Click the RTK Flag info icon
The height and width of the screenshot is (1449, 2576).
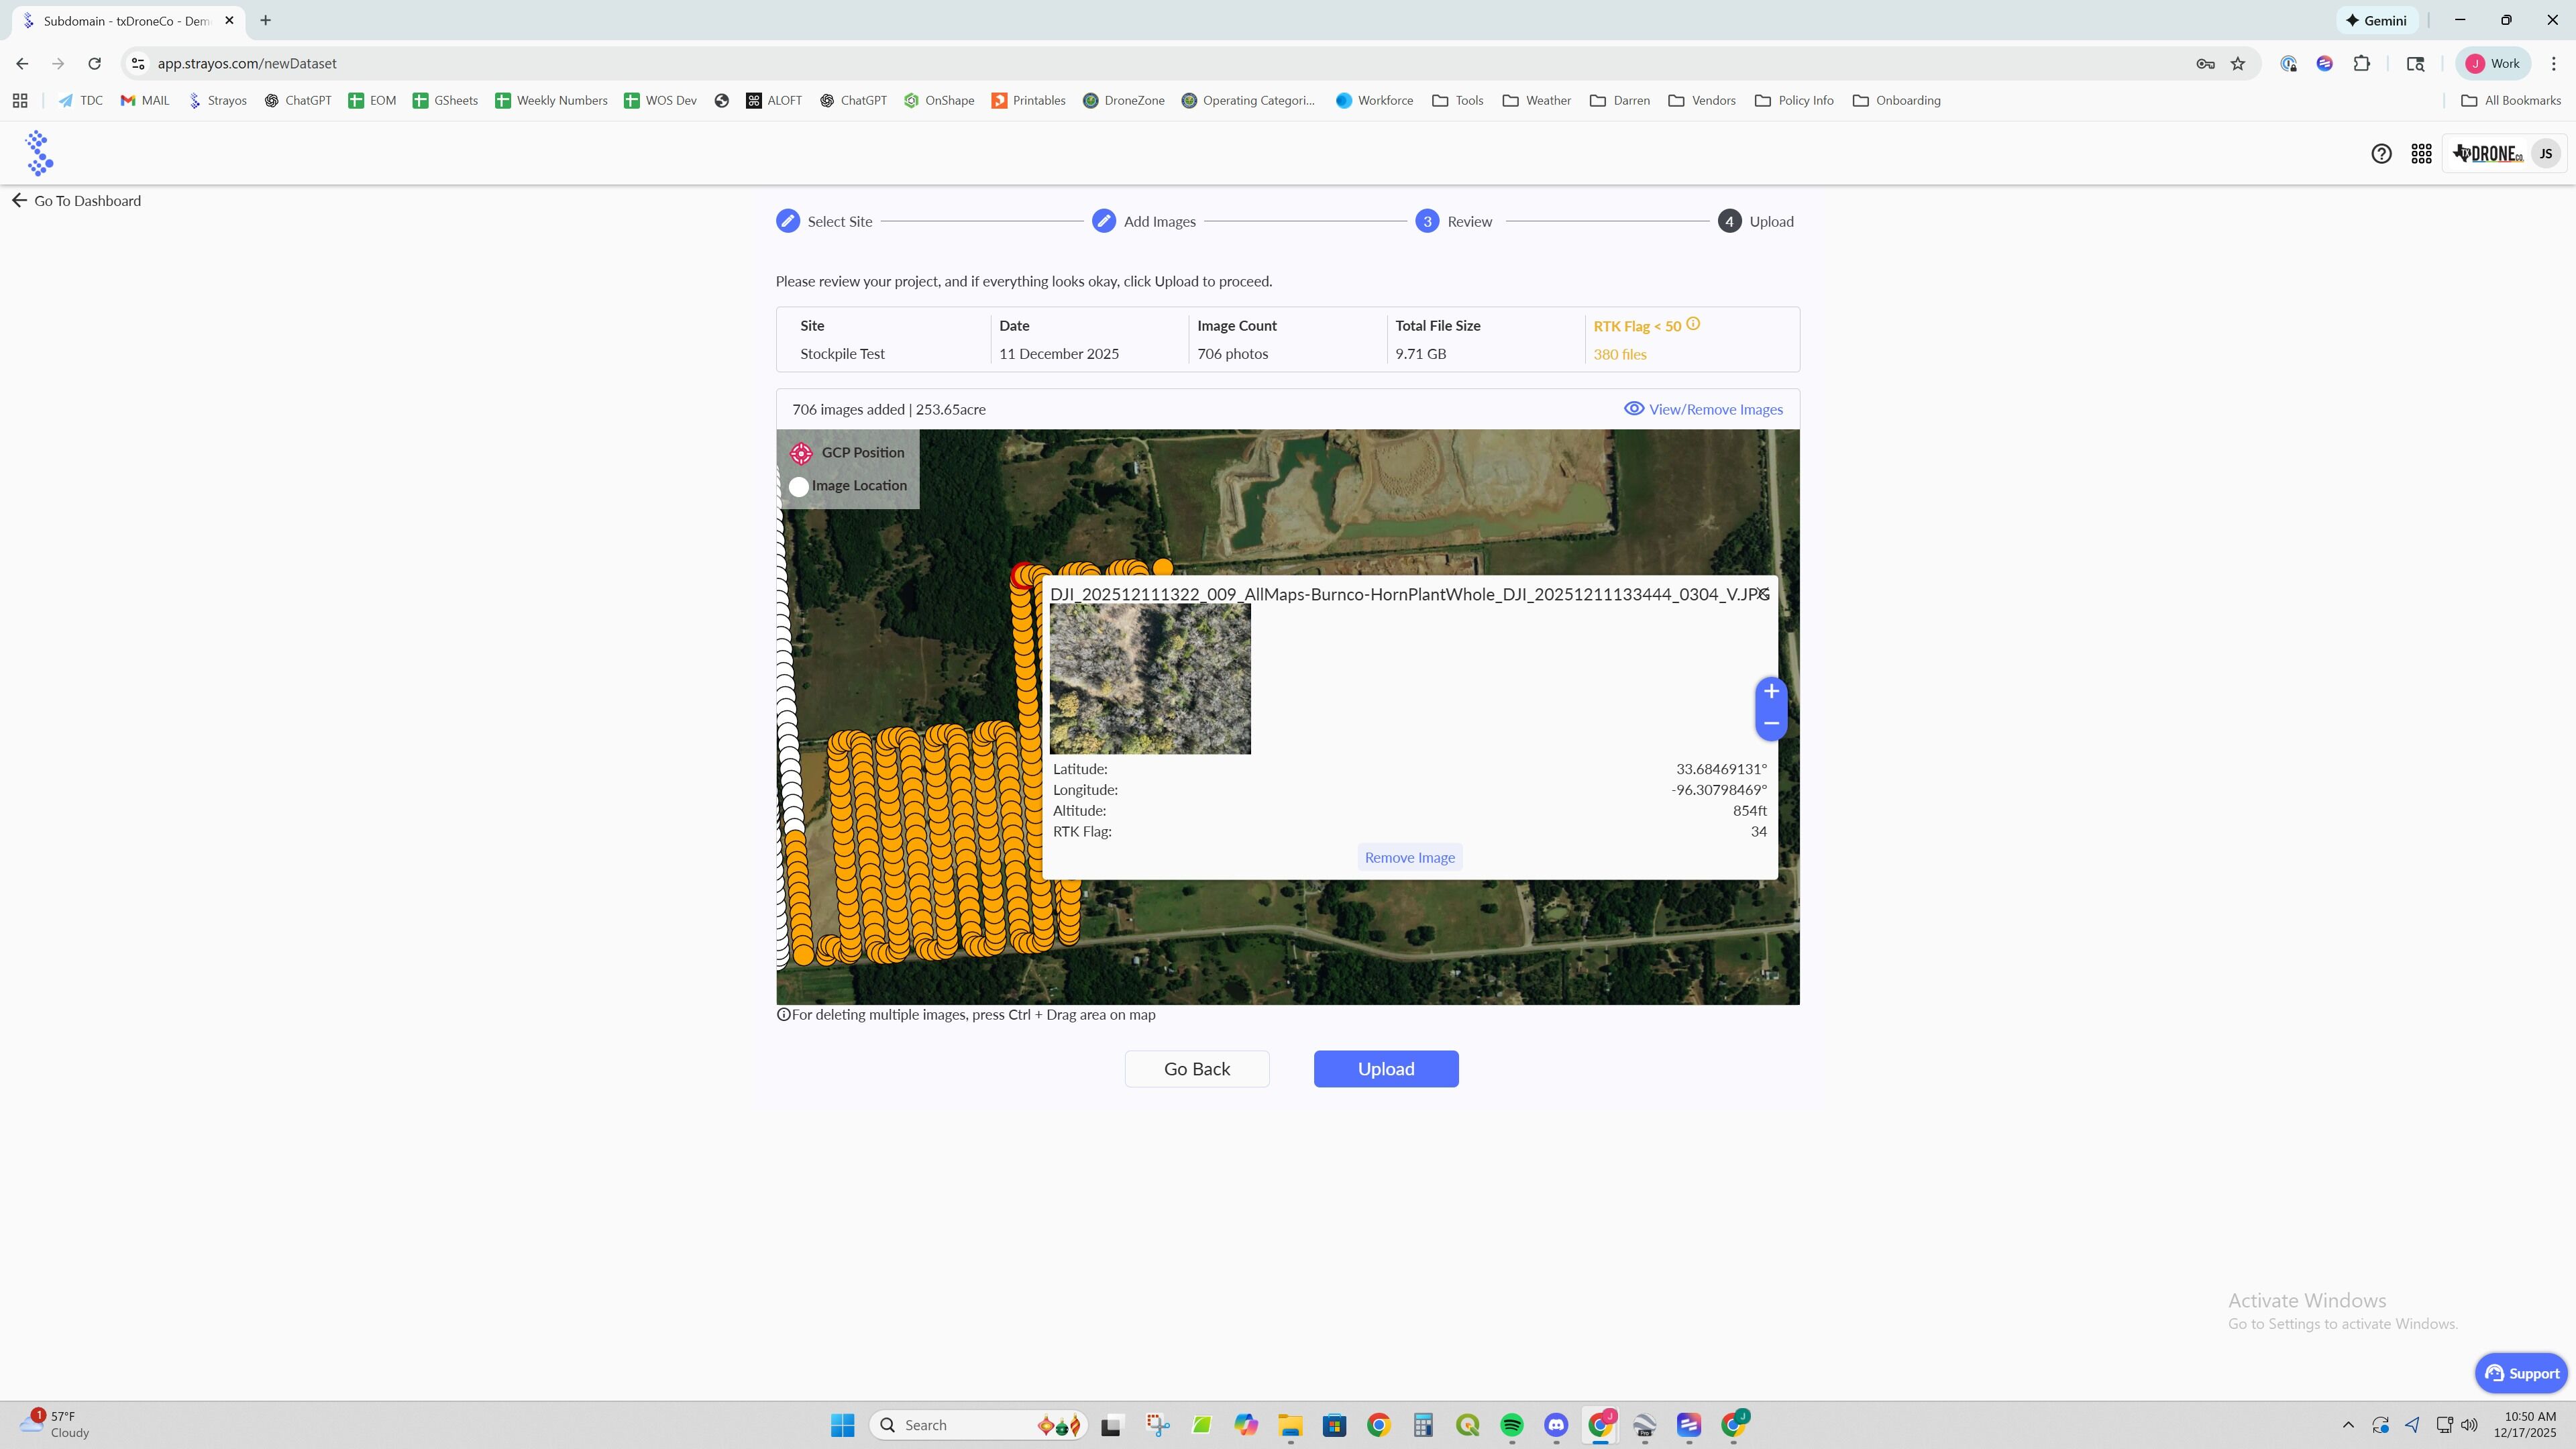point(1693,324)
